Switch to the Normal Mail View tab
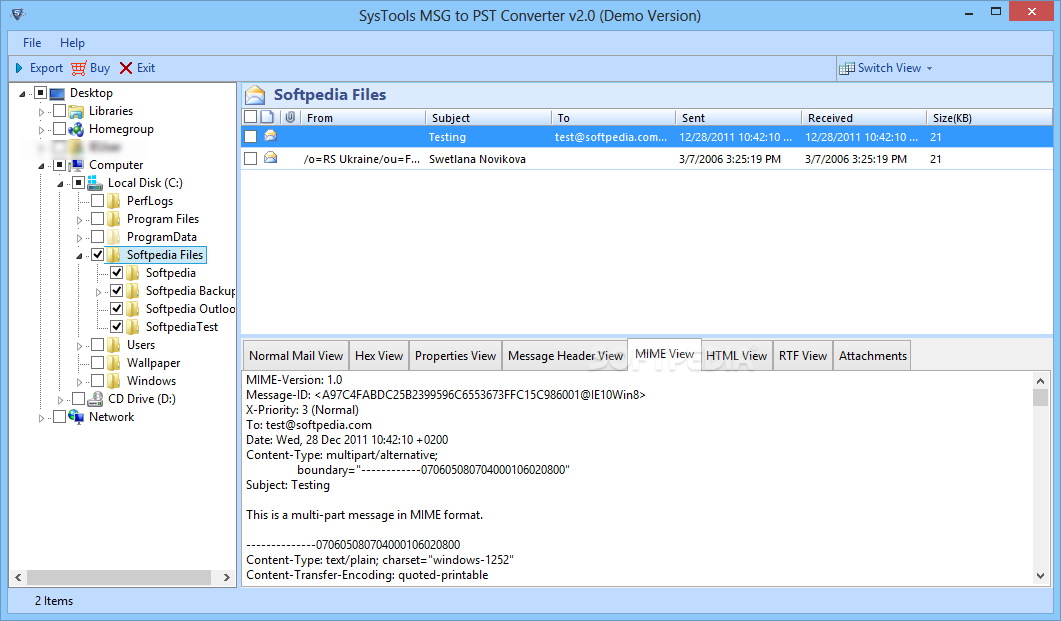This screenshot has height=621, width=1061. click(x=296, y=356)
